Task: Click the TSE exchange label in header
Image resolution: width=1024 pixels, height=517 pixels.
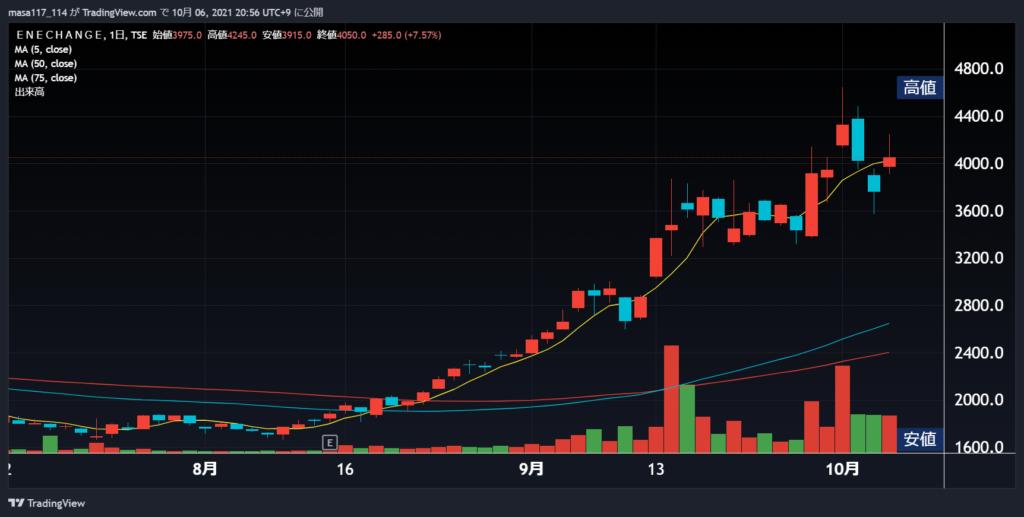Action: (139, 35)
